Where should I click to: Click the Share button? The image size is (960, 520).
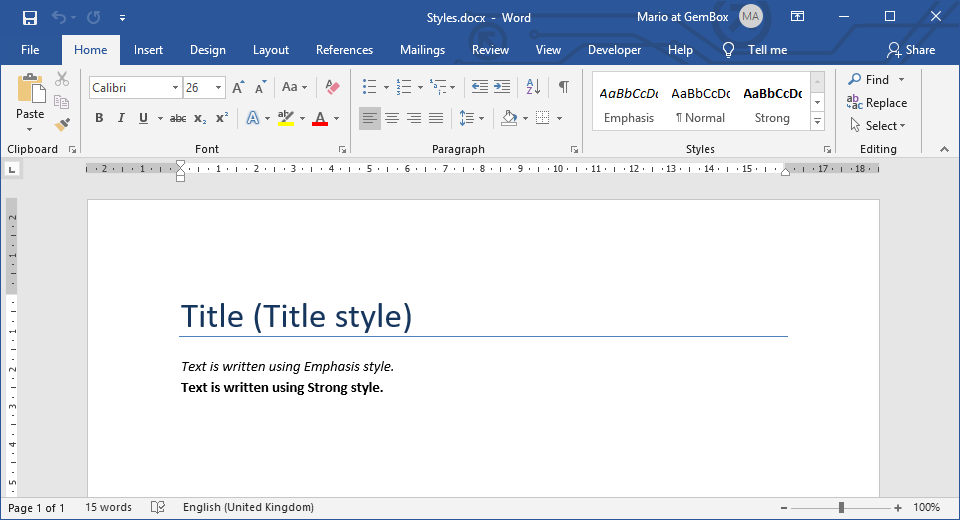point(910,50)
